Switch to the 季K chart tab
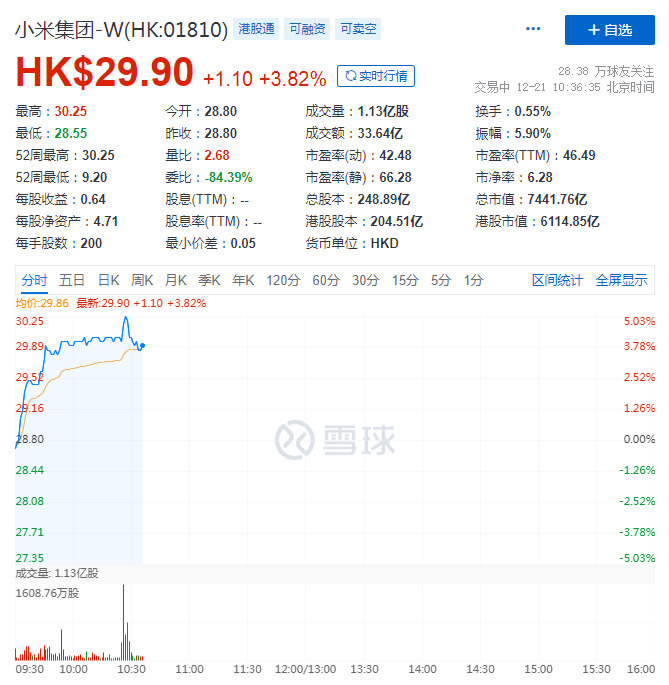This screenshot has width=669, height=685. tap(209, 280)
